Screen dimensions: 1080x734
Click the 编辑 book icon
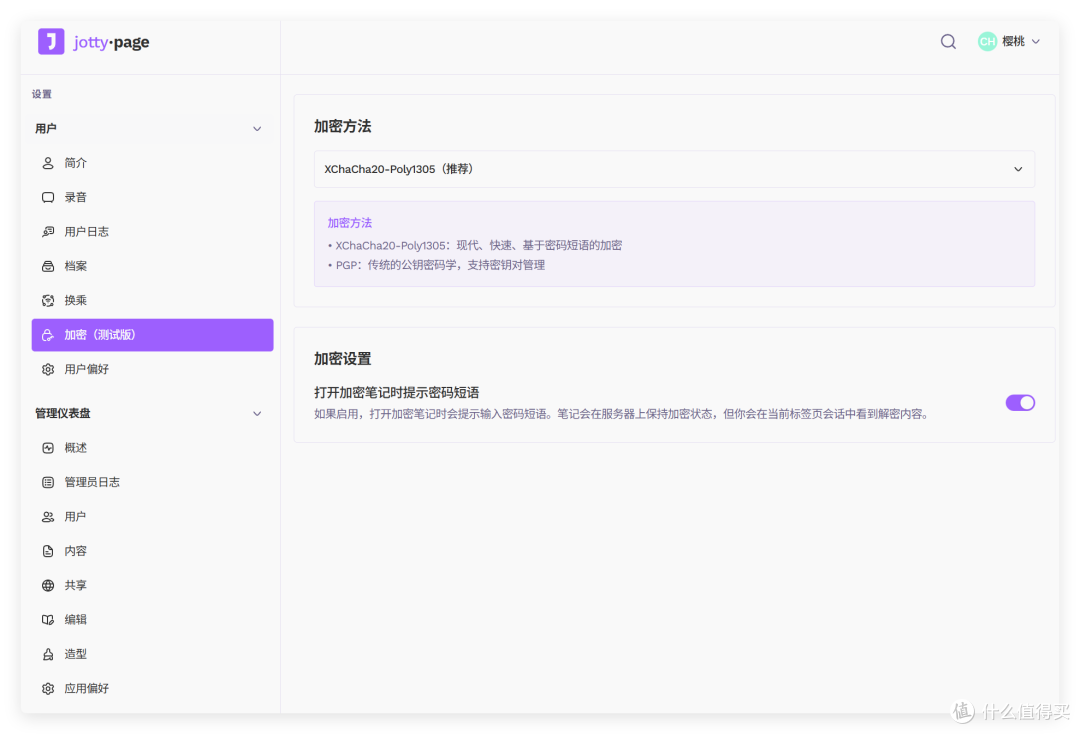point(48,620)
